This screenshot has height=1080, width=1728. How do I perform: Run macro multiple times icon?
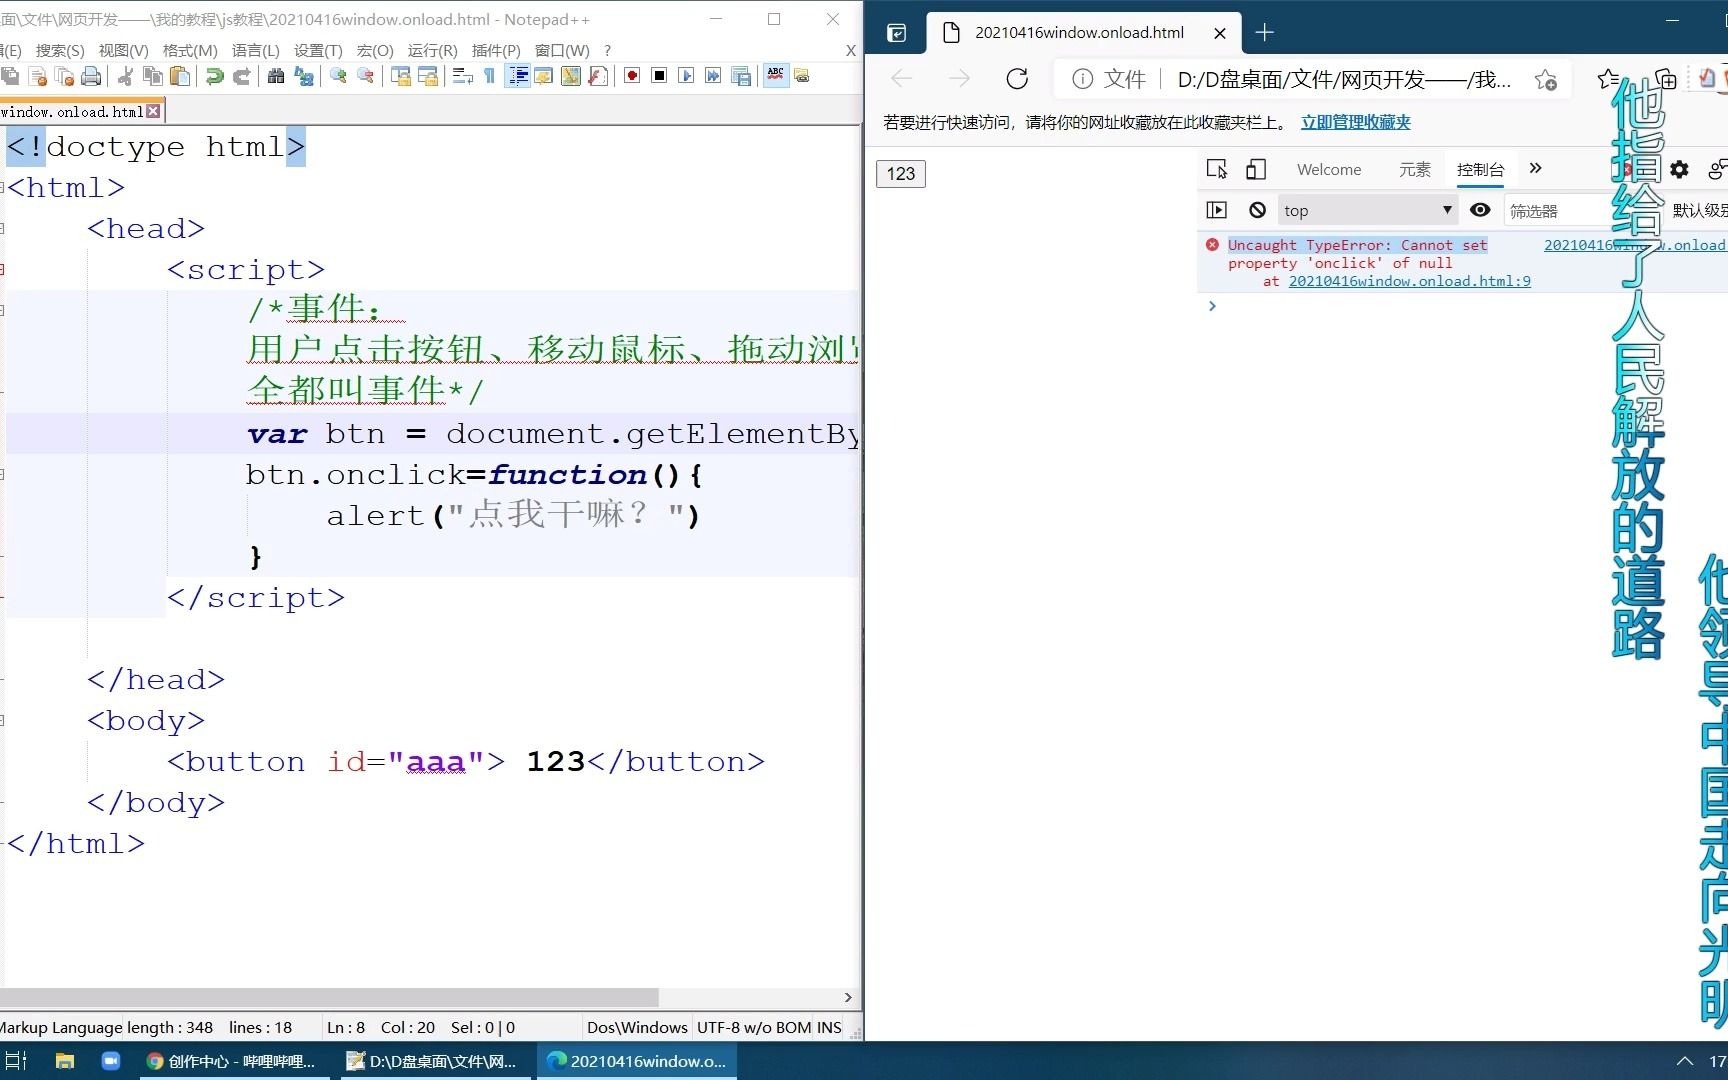(x=713, y=76)
